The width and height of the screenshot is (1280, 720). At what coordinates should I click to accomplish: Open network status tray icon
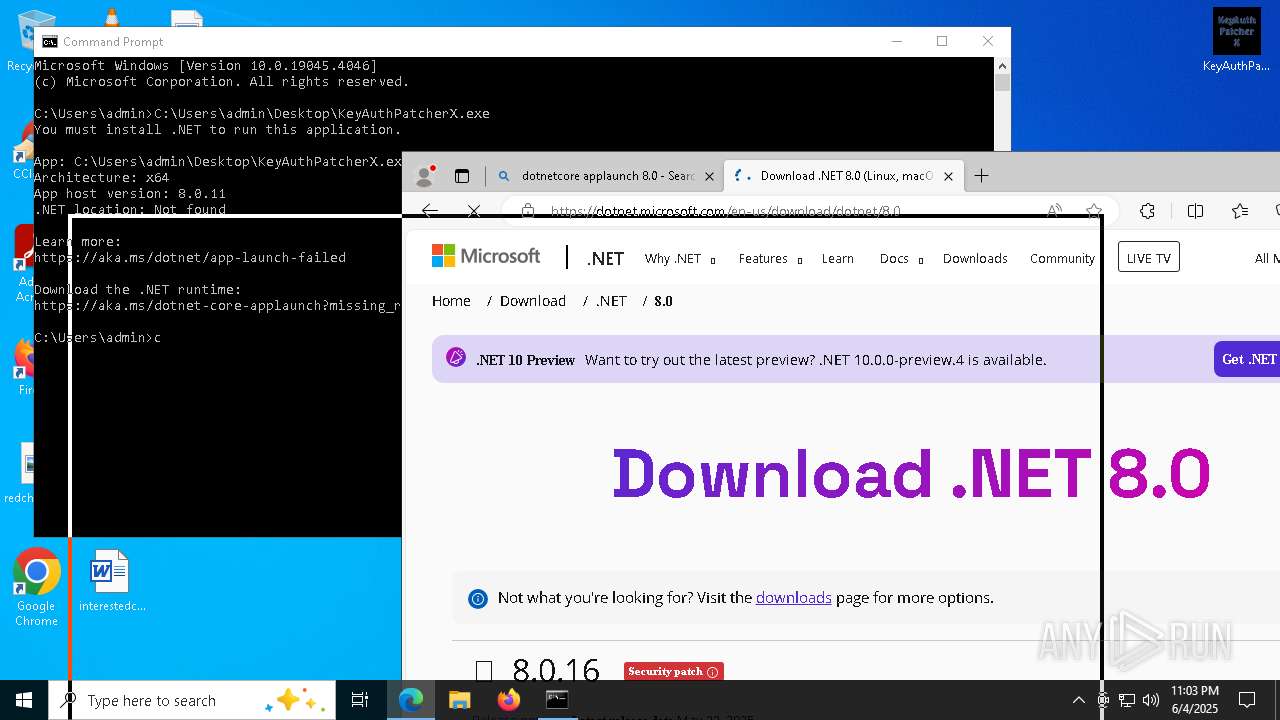click(x=1127, y=700)
